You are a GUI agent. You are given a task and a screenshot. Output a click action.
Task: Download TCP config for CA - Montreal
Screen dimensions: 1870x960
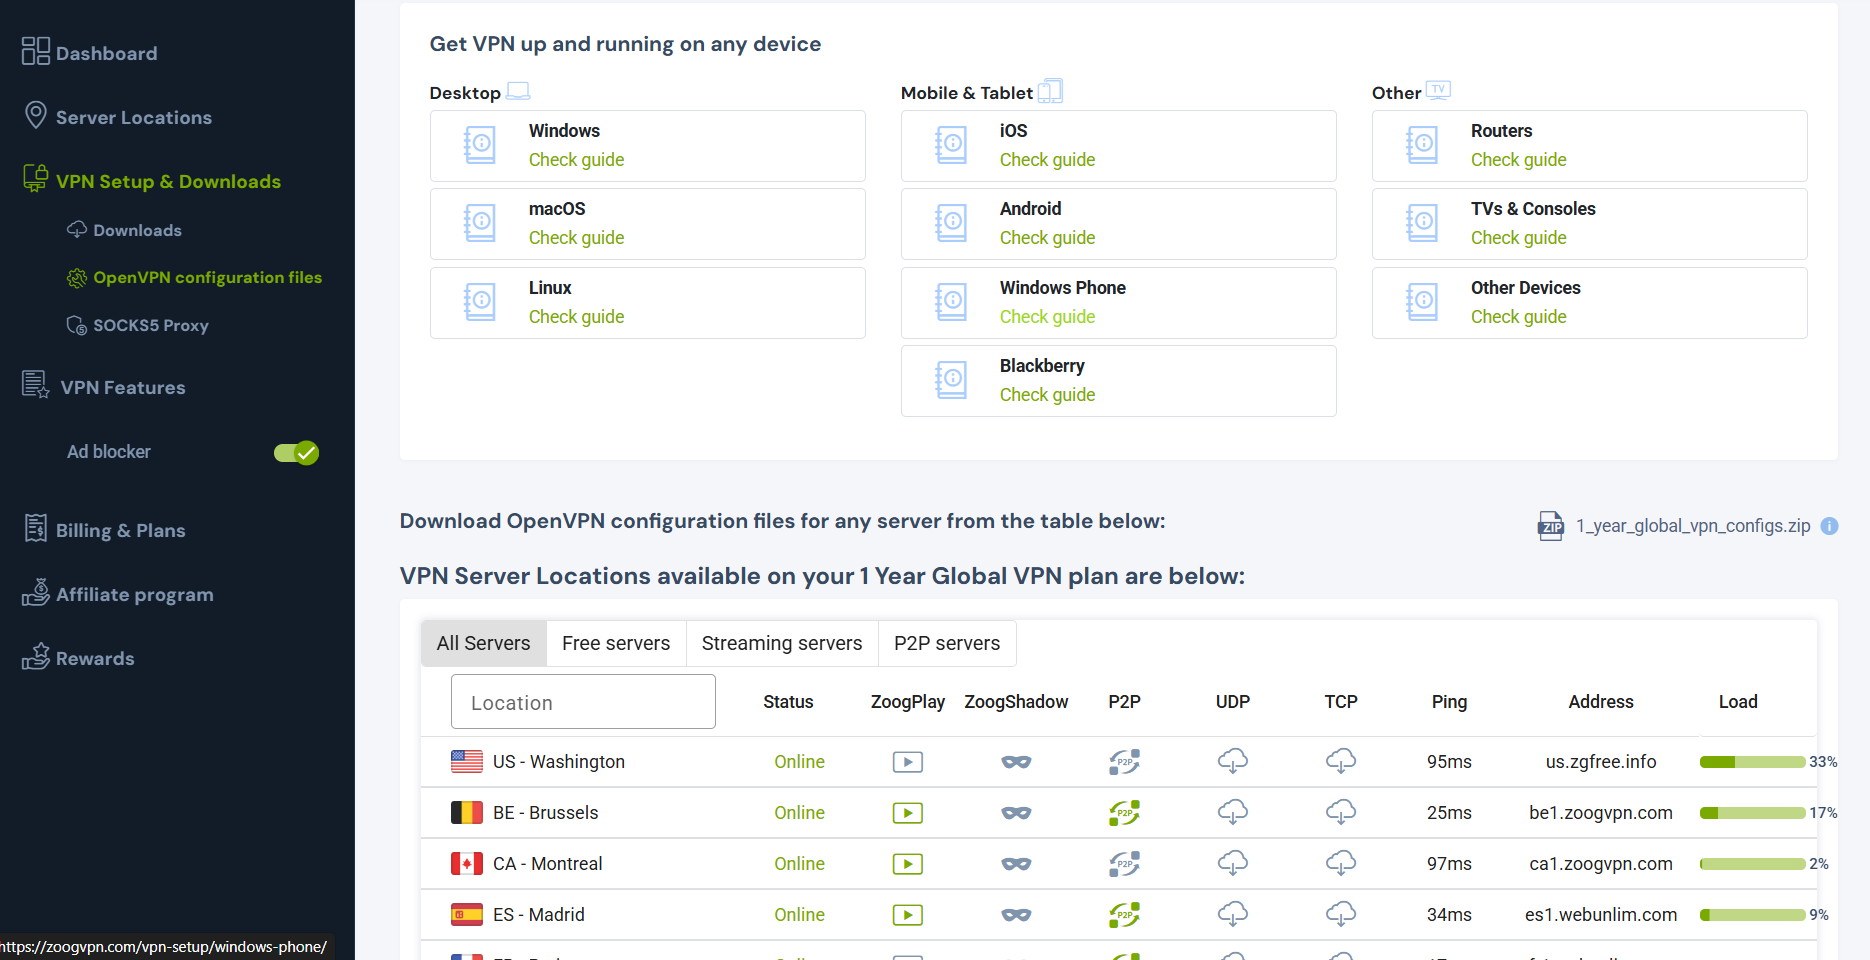pos(1341,863)
